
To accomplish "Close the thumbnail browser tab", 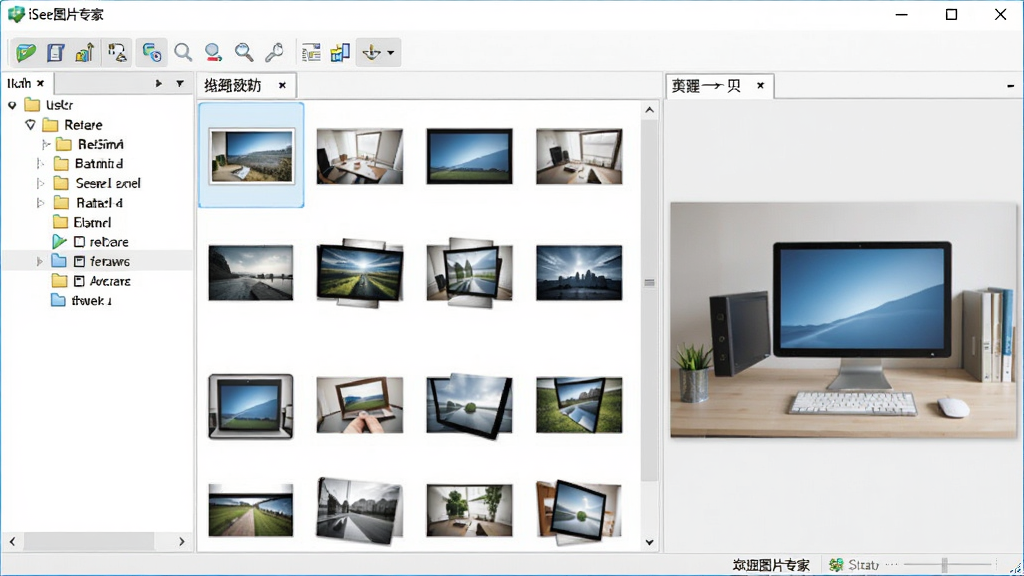I will click(x=282, y=86).
